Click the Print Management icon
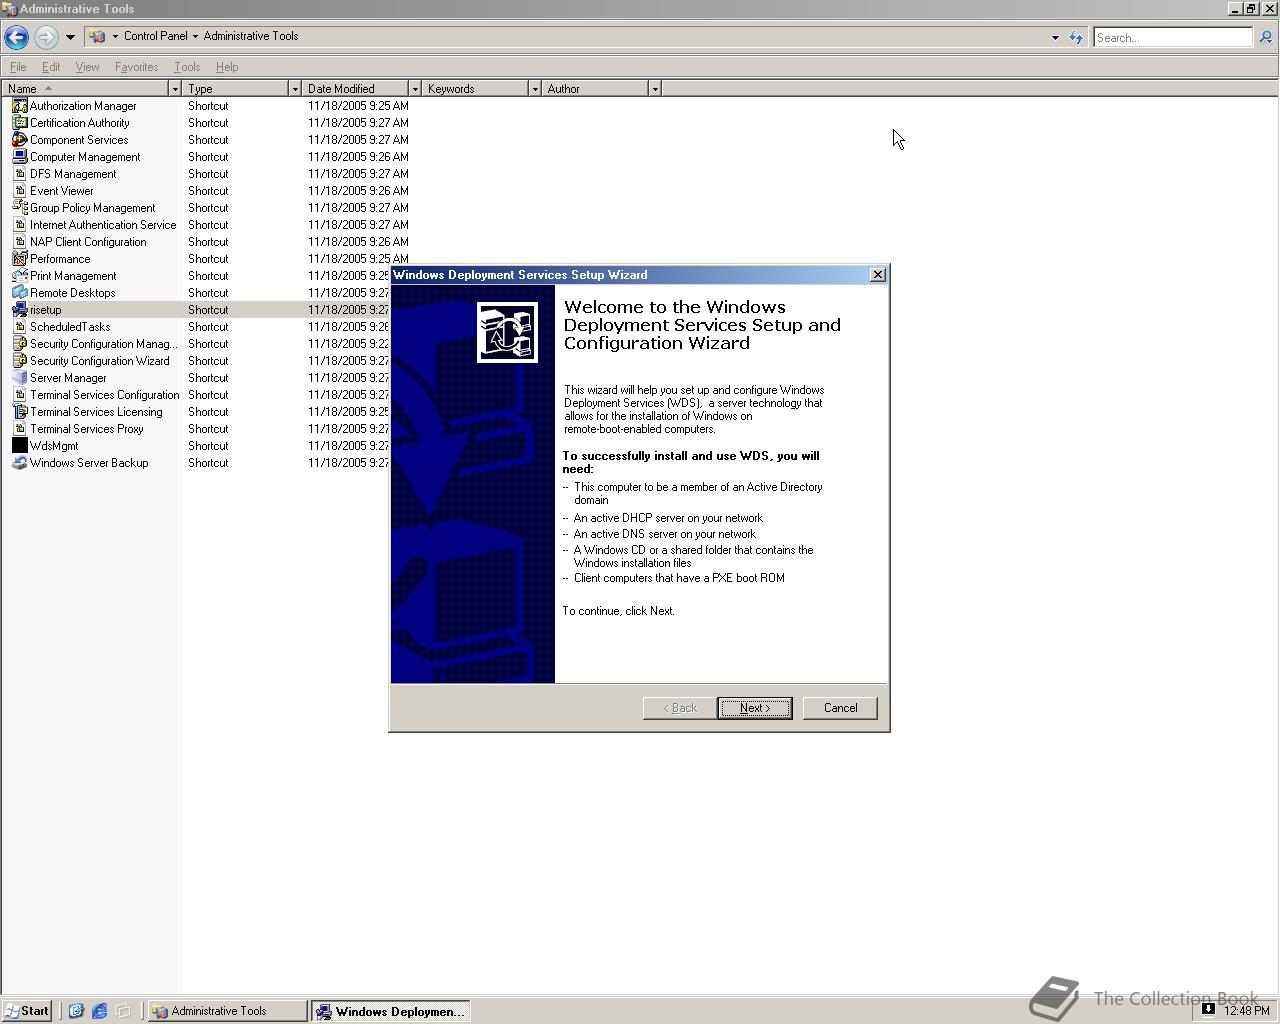The width and height of the screenshot is (1280, 1024). (x=19, y=276)
